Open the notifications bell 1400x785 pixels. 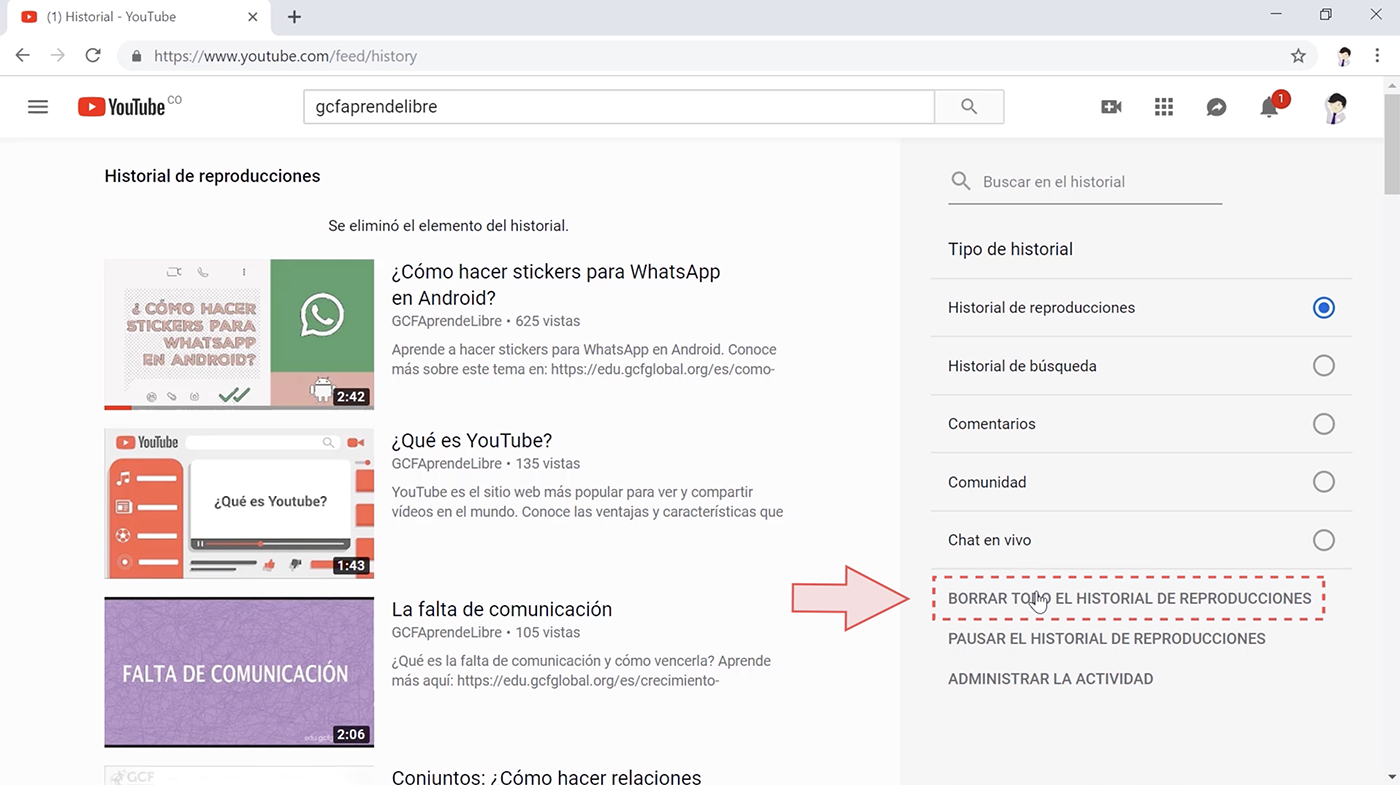click(1269, 107)
